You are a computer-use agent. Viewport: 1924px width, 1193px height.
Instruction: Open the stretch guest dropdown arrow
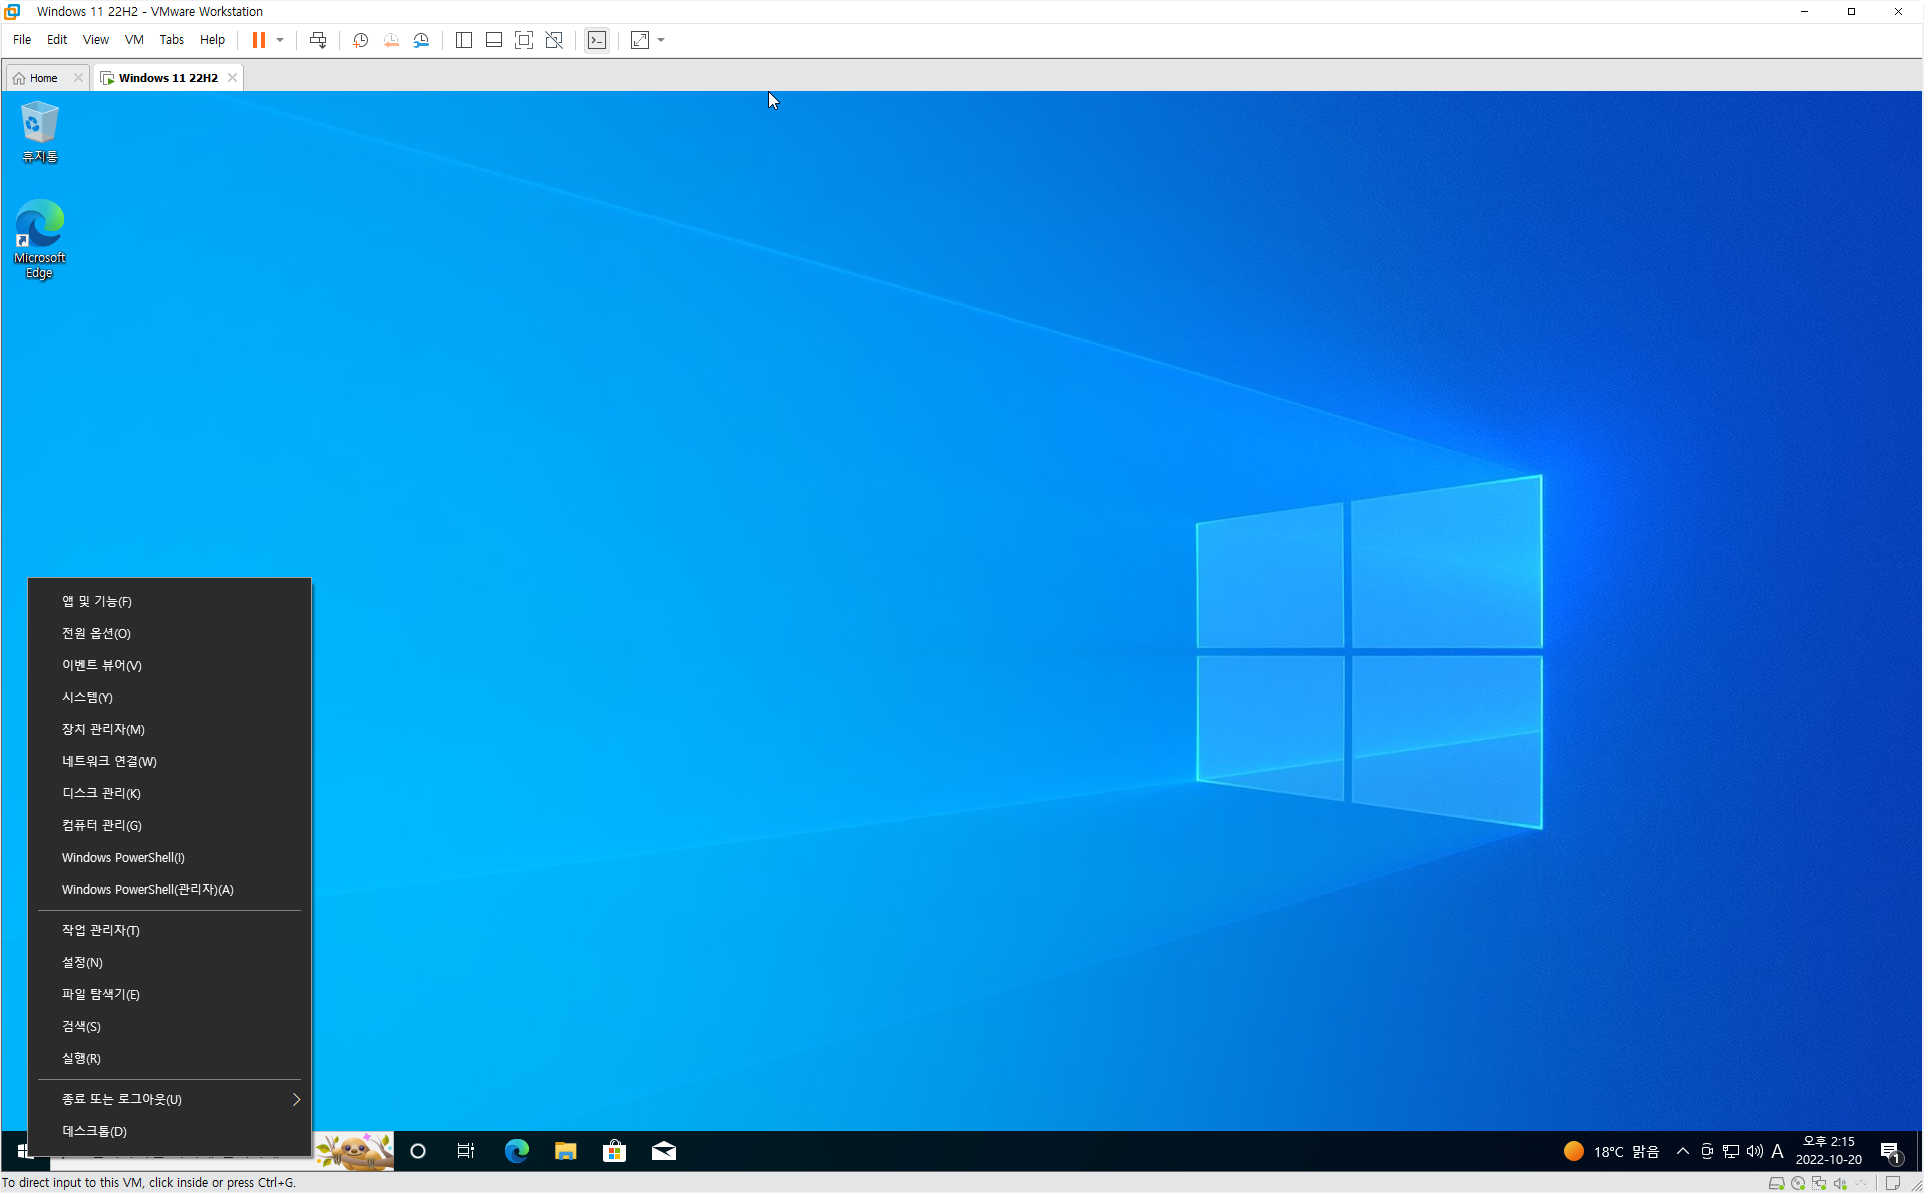click(661, 40)
